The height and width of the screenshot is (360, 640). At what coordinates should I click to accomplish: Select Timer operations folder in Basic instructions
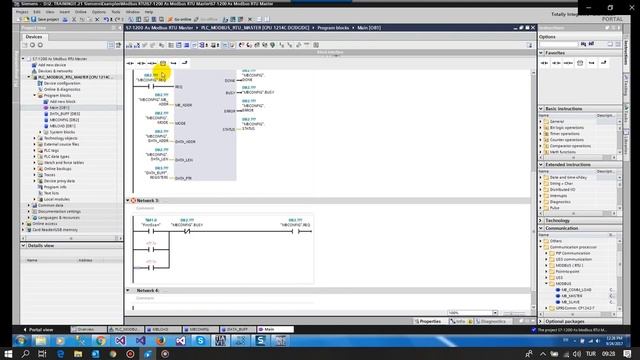click(564, 134)
